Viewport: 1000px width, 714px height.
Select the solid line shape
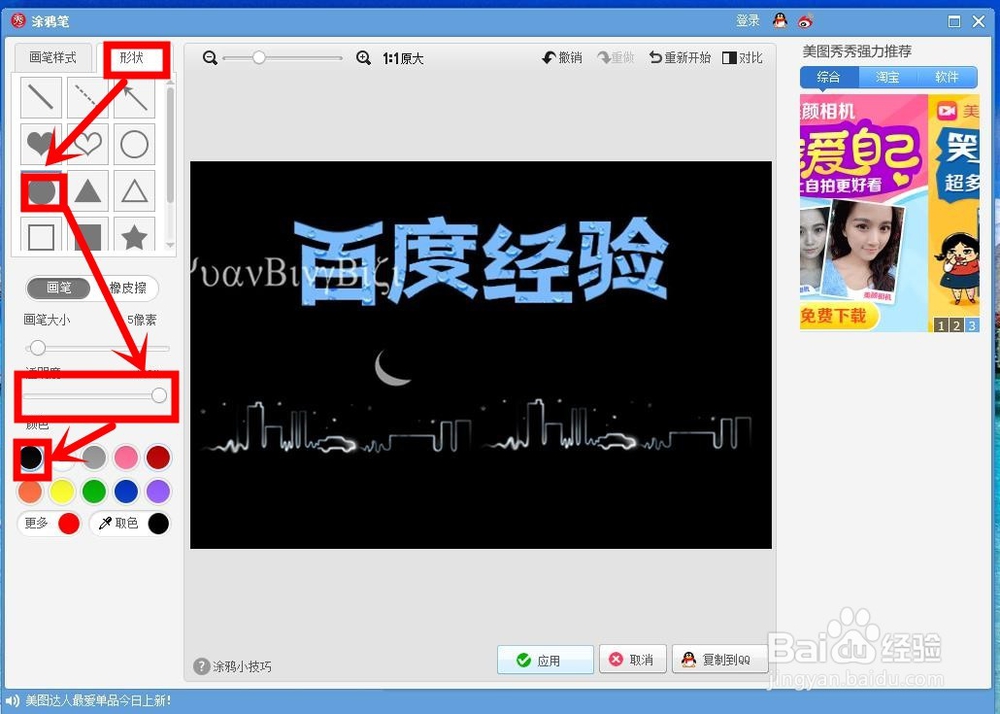point(41,98)
